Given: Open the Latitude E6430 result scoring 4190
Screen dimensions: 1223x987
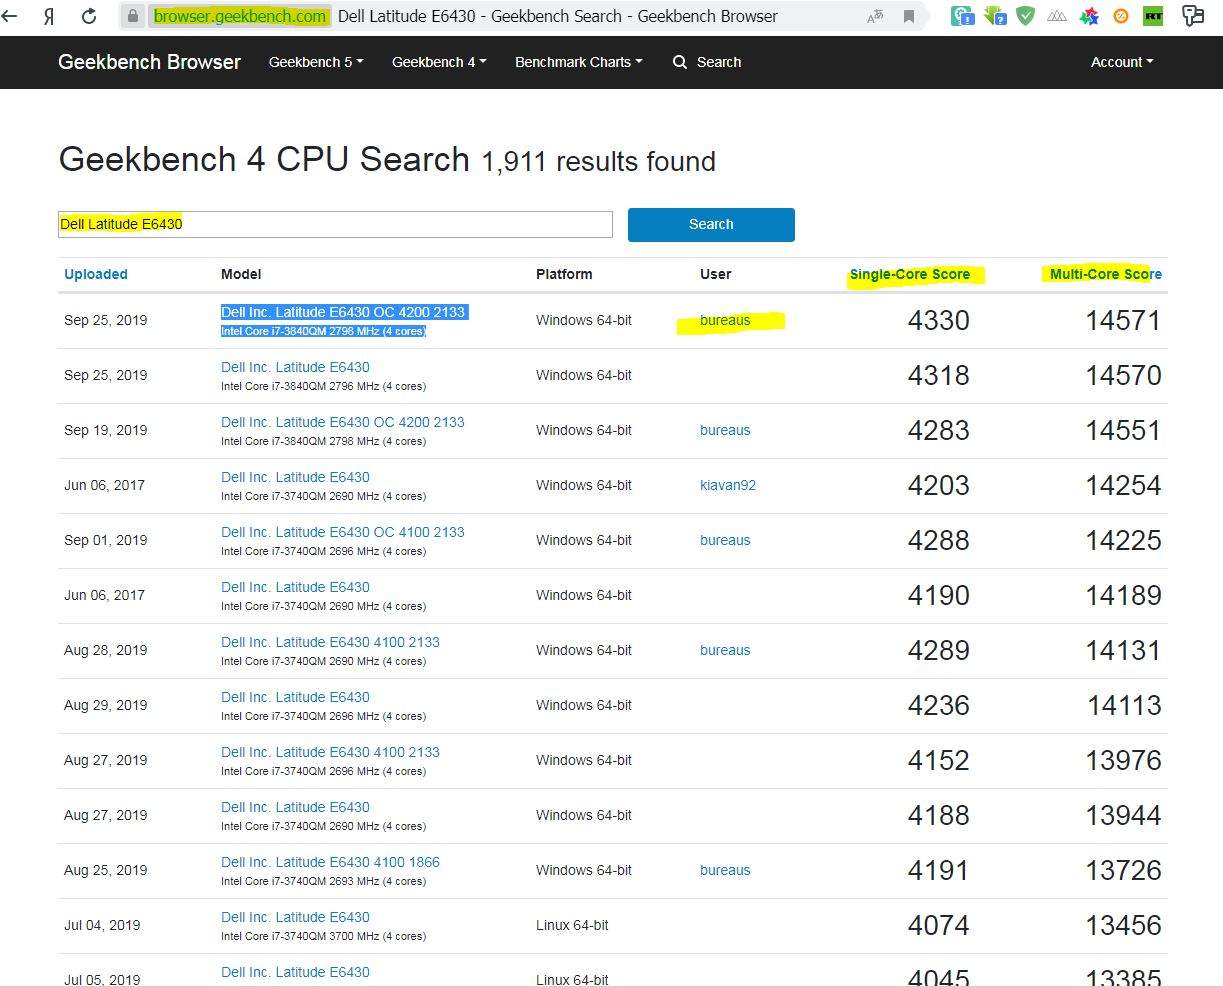Looking at the screenshot, I should pos(295,587).
